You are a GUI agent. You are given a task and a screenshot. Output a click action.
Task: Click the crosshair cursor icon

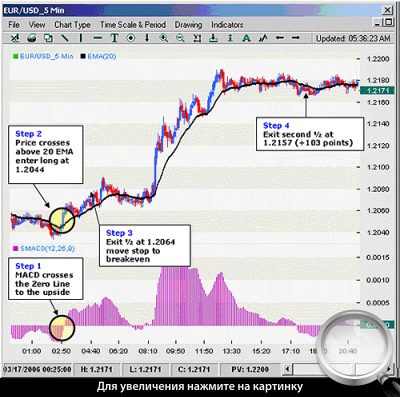point(197,38)
